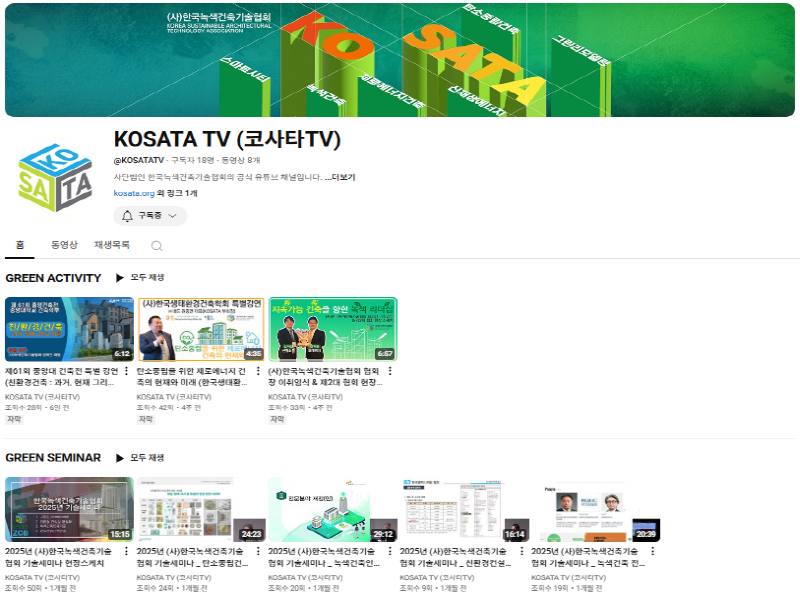Open the title 기술세미나 _ 녹색건축인

pos(324,557)
